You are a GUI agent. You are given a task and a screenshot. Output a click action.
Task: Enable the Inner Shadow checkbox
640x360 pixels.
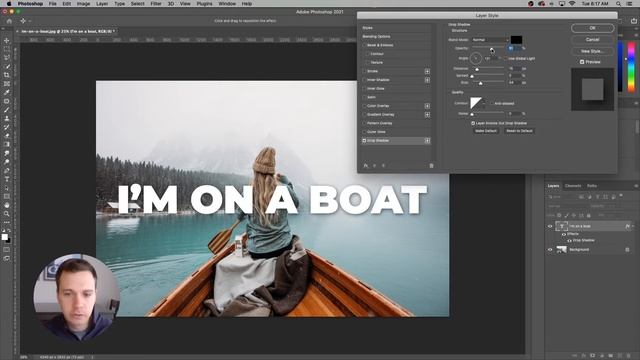coord(364,80)
